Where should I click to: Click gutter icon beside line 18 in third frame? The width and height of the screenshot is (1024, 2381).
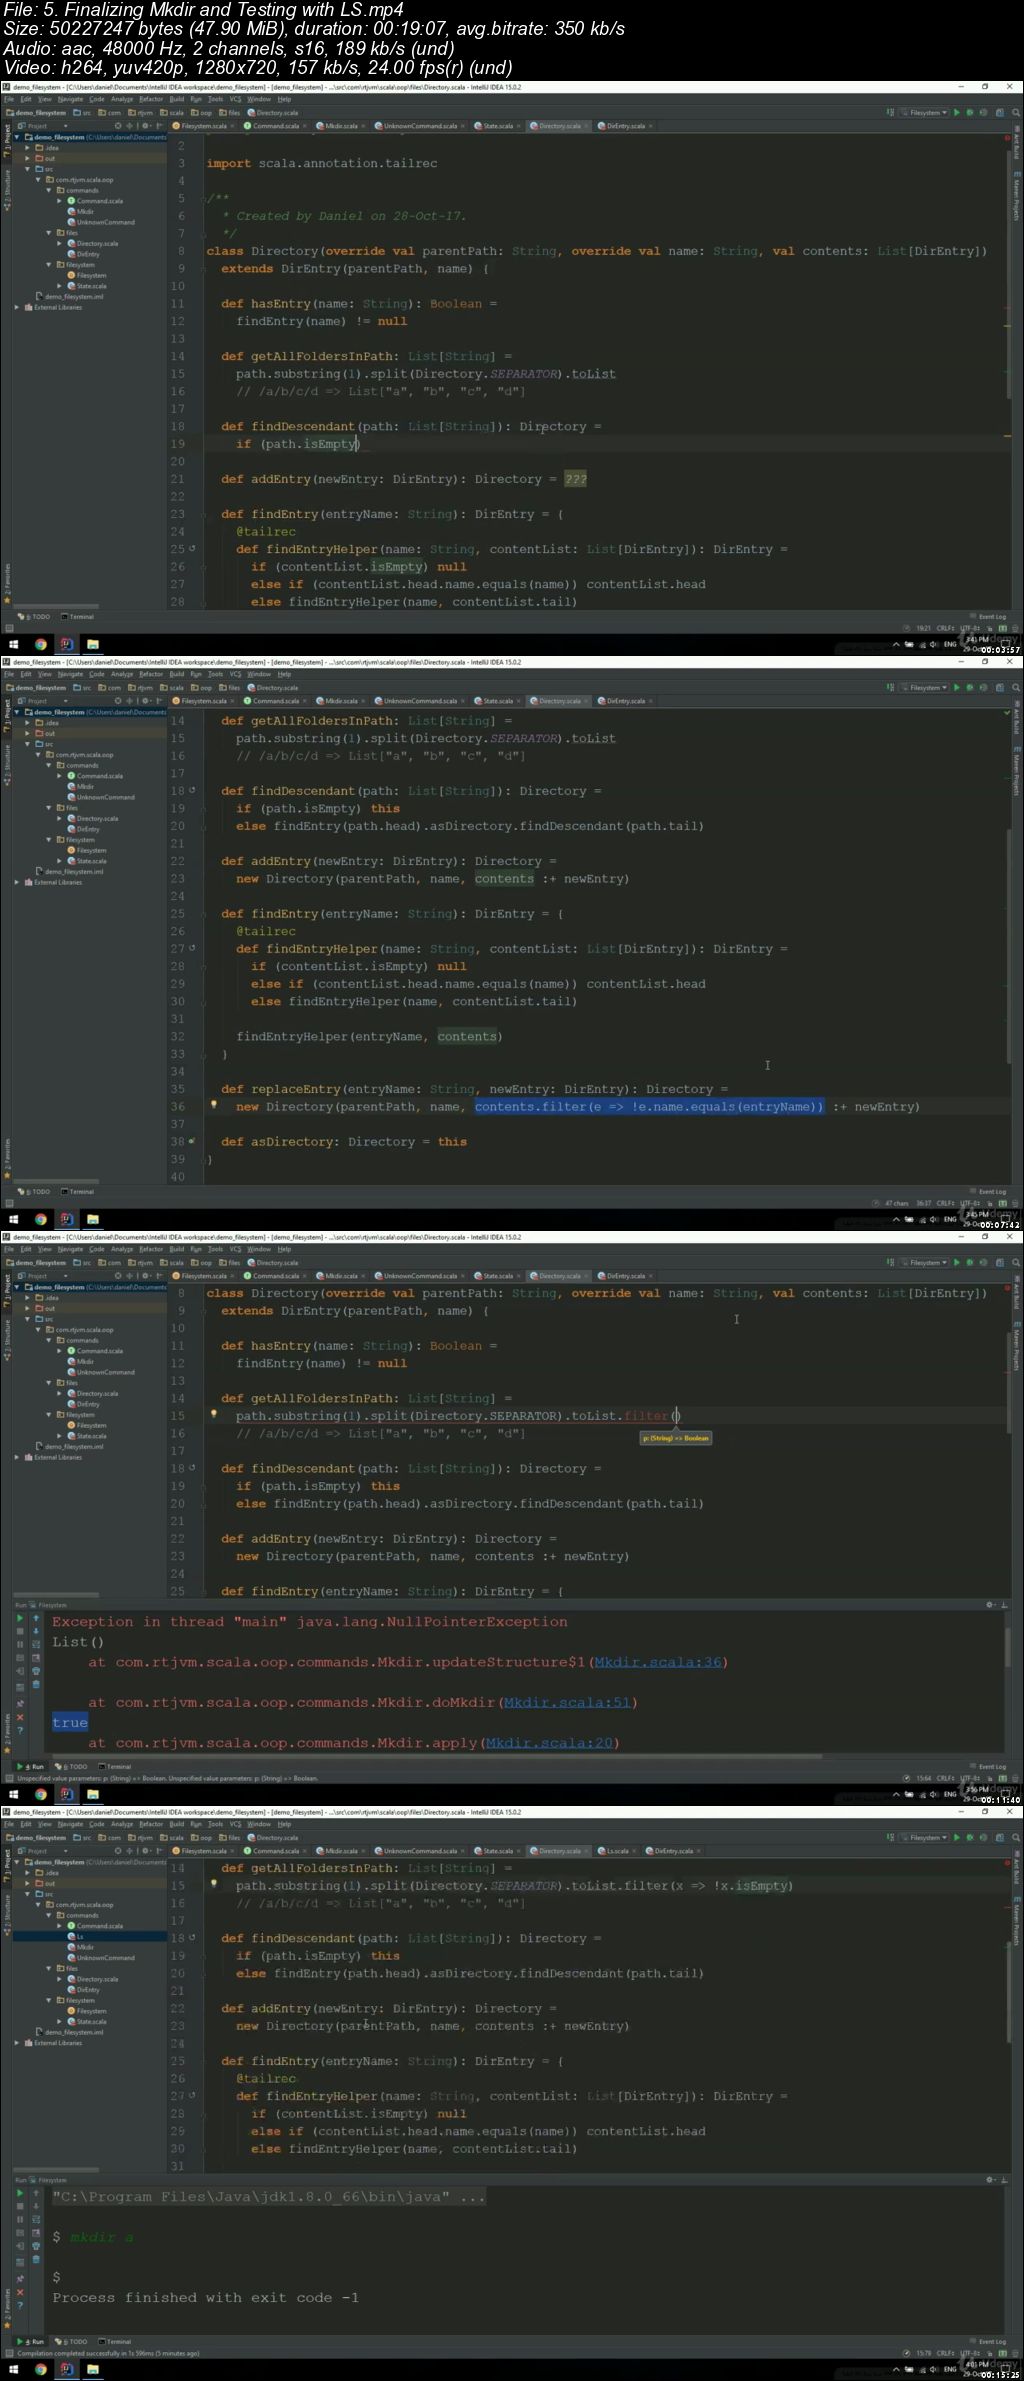coord(192,1468)
